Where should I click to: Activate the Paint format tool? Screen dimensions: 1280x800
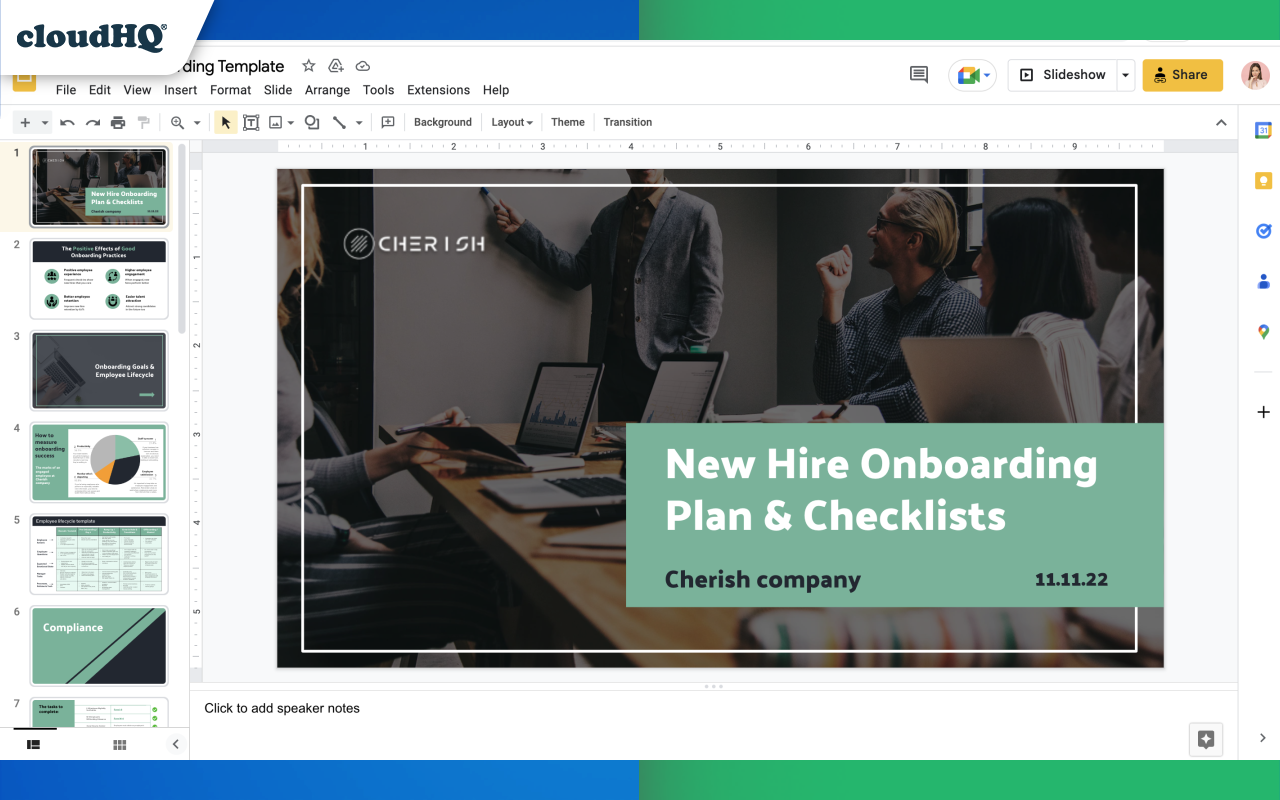(144, 122)
